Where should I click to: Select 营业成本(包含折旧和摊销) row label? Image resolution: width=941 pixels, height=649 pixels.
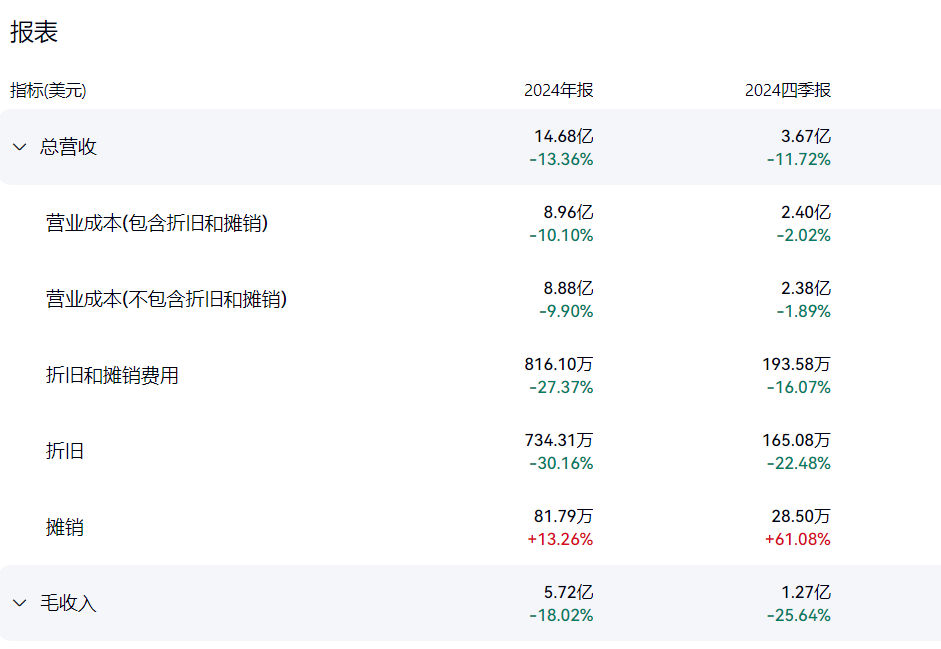(157, 223)
